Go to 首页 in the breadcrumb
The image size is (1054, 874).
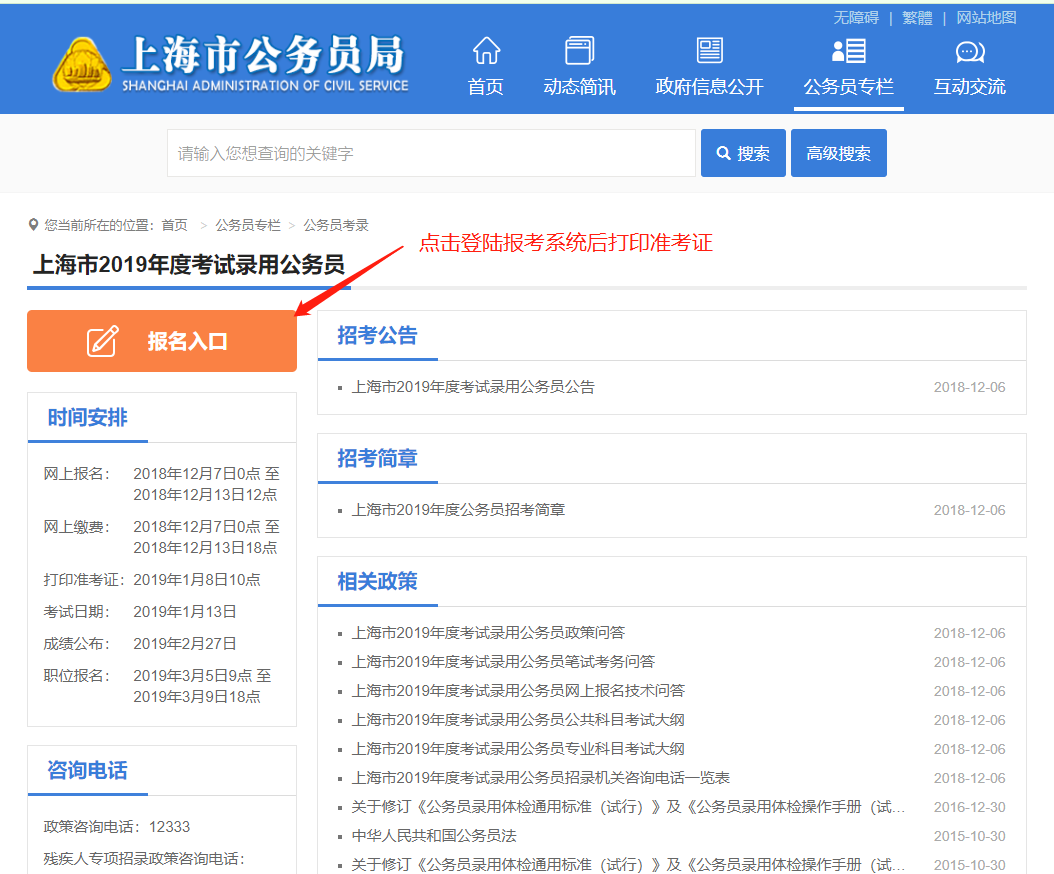point(175,225)
